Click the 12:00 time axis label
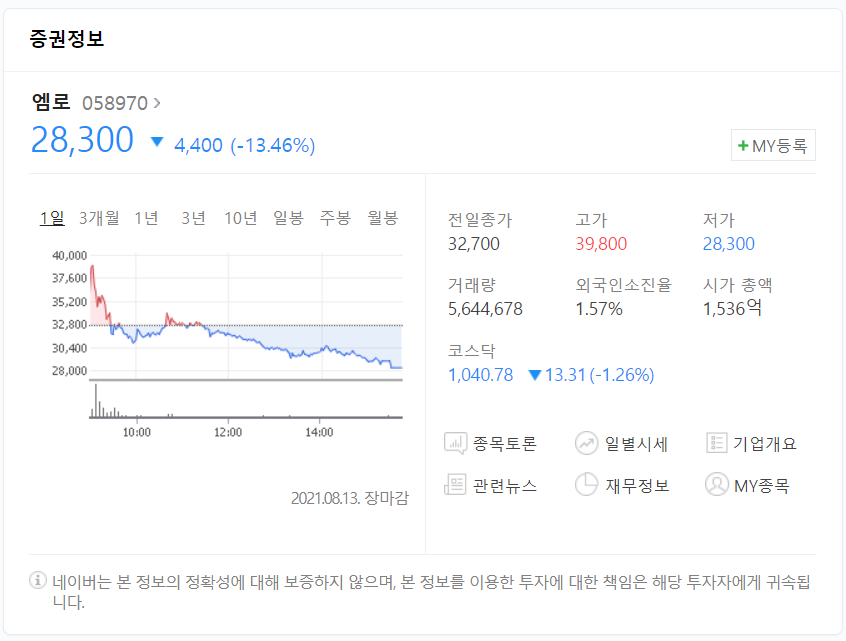 click(x=228, y=432)
